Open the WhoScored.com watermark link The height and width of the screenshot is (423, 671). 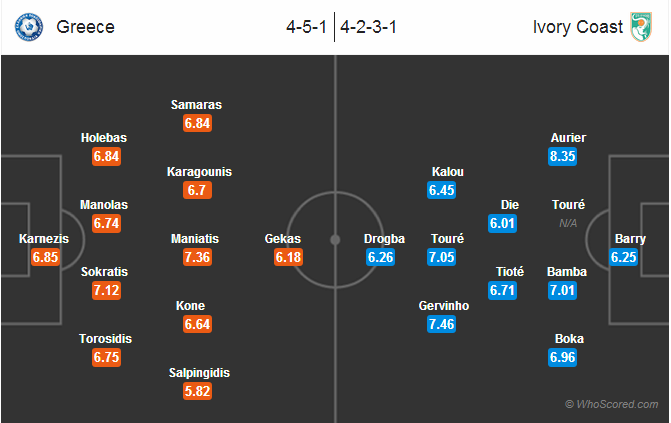pyautogui.click(x=612, y=404)
